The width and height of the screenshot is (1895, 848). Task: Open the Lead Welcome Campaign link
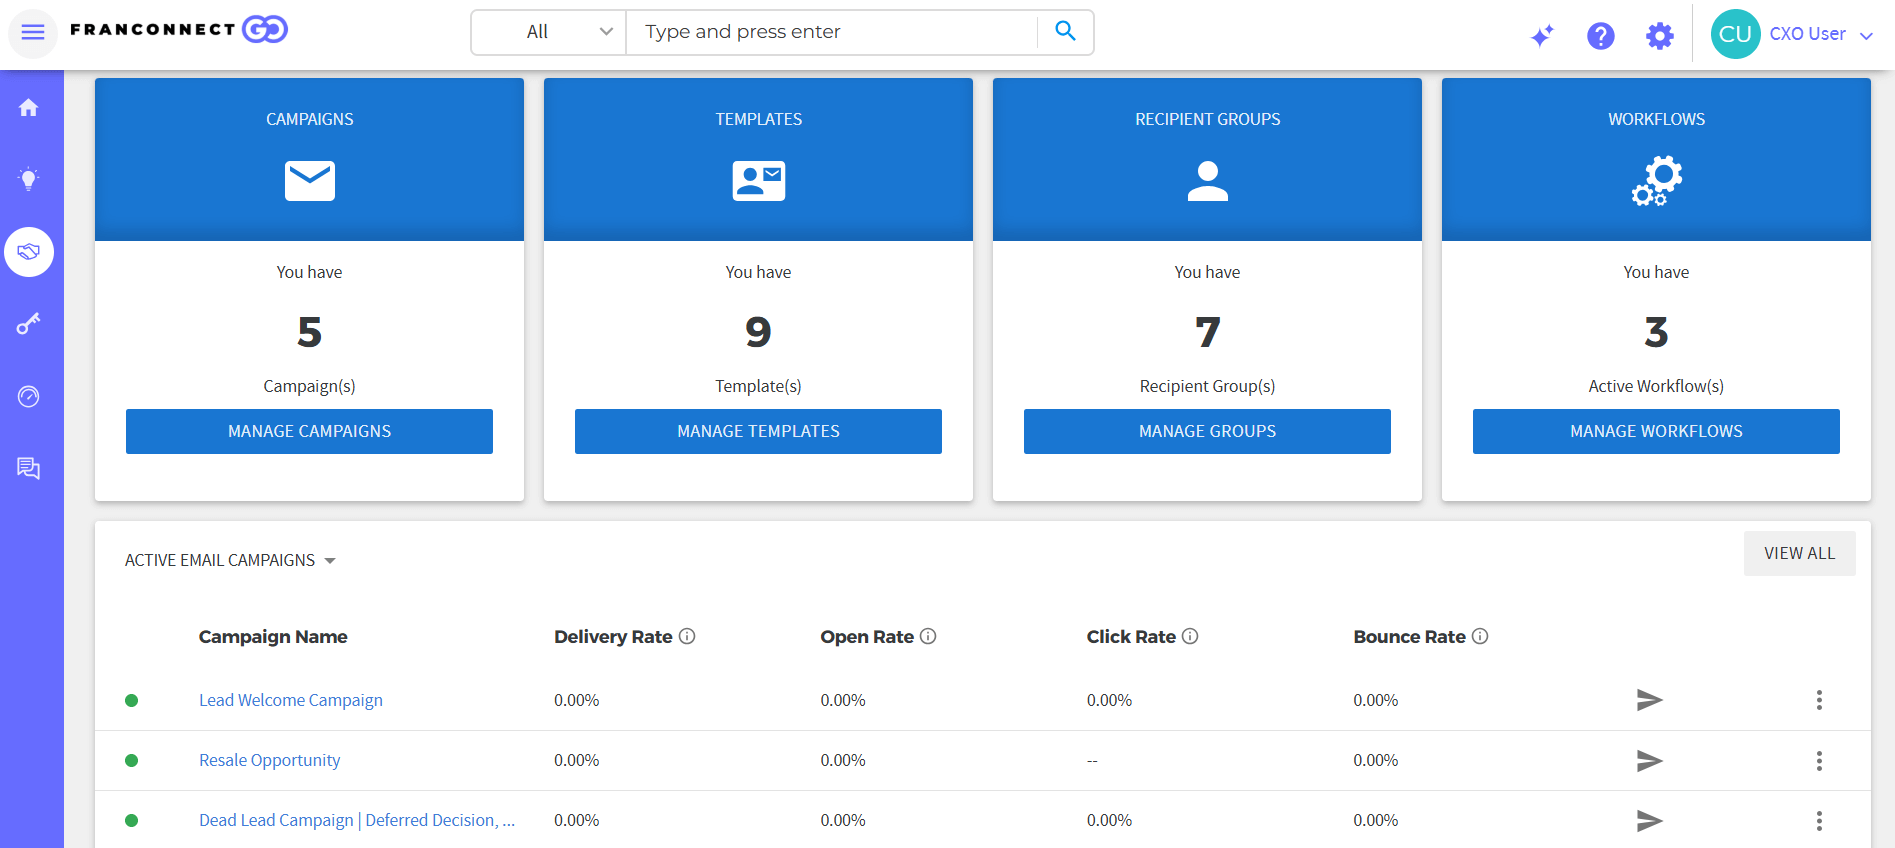point(291,700)
